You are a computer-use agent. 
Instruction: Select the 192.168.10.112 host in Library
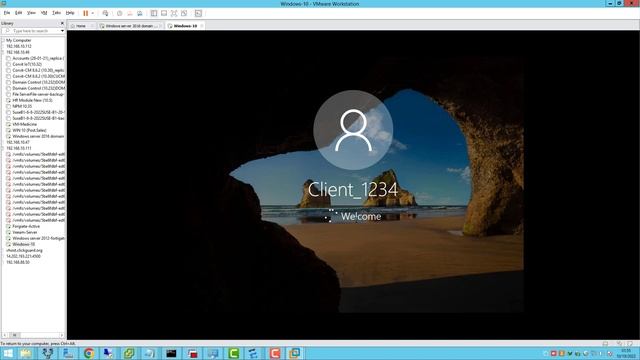click(x=19, y=47)
